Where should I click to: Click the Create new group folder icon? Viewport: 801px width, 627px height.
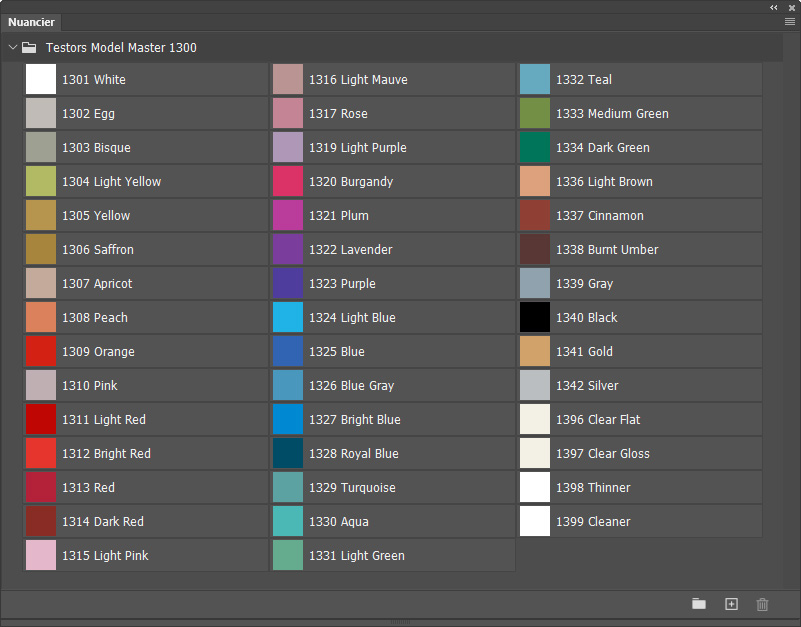699,604
